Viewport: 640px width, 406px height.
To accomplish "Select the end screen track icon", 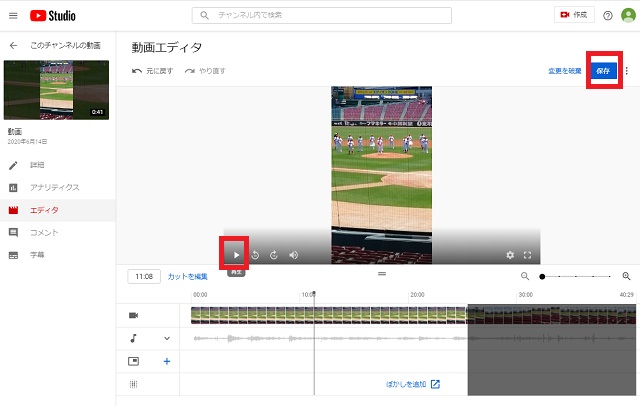I will [x=133, y=361].
